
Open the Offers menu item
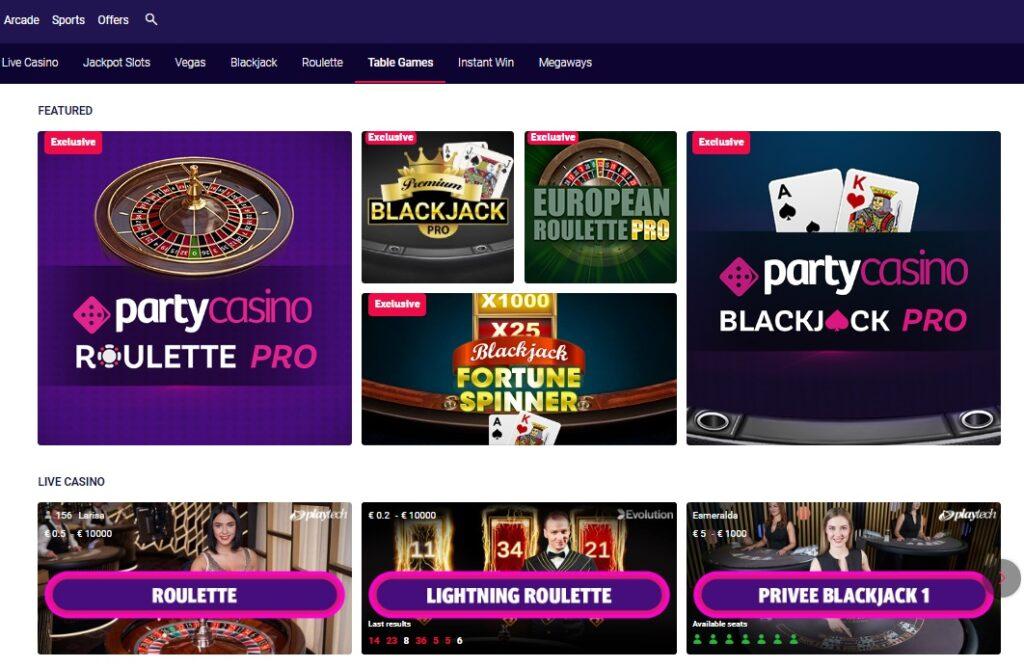[x=113, y=20]
